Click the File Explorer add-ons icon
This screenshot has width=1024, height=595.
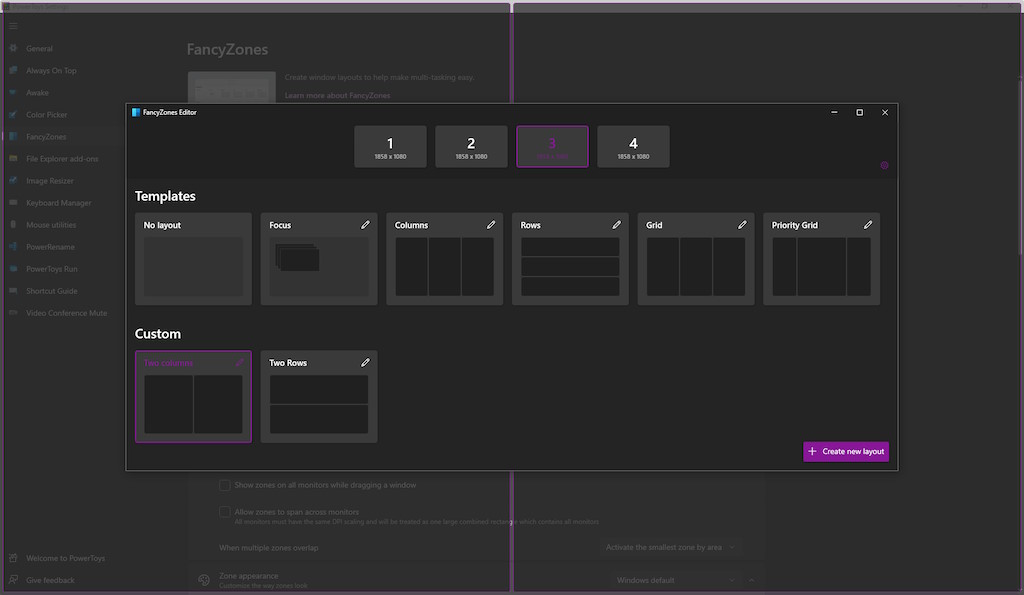tap(13, 159)
